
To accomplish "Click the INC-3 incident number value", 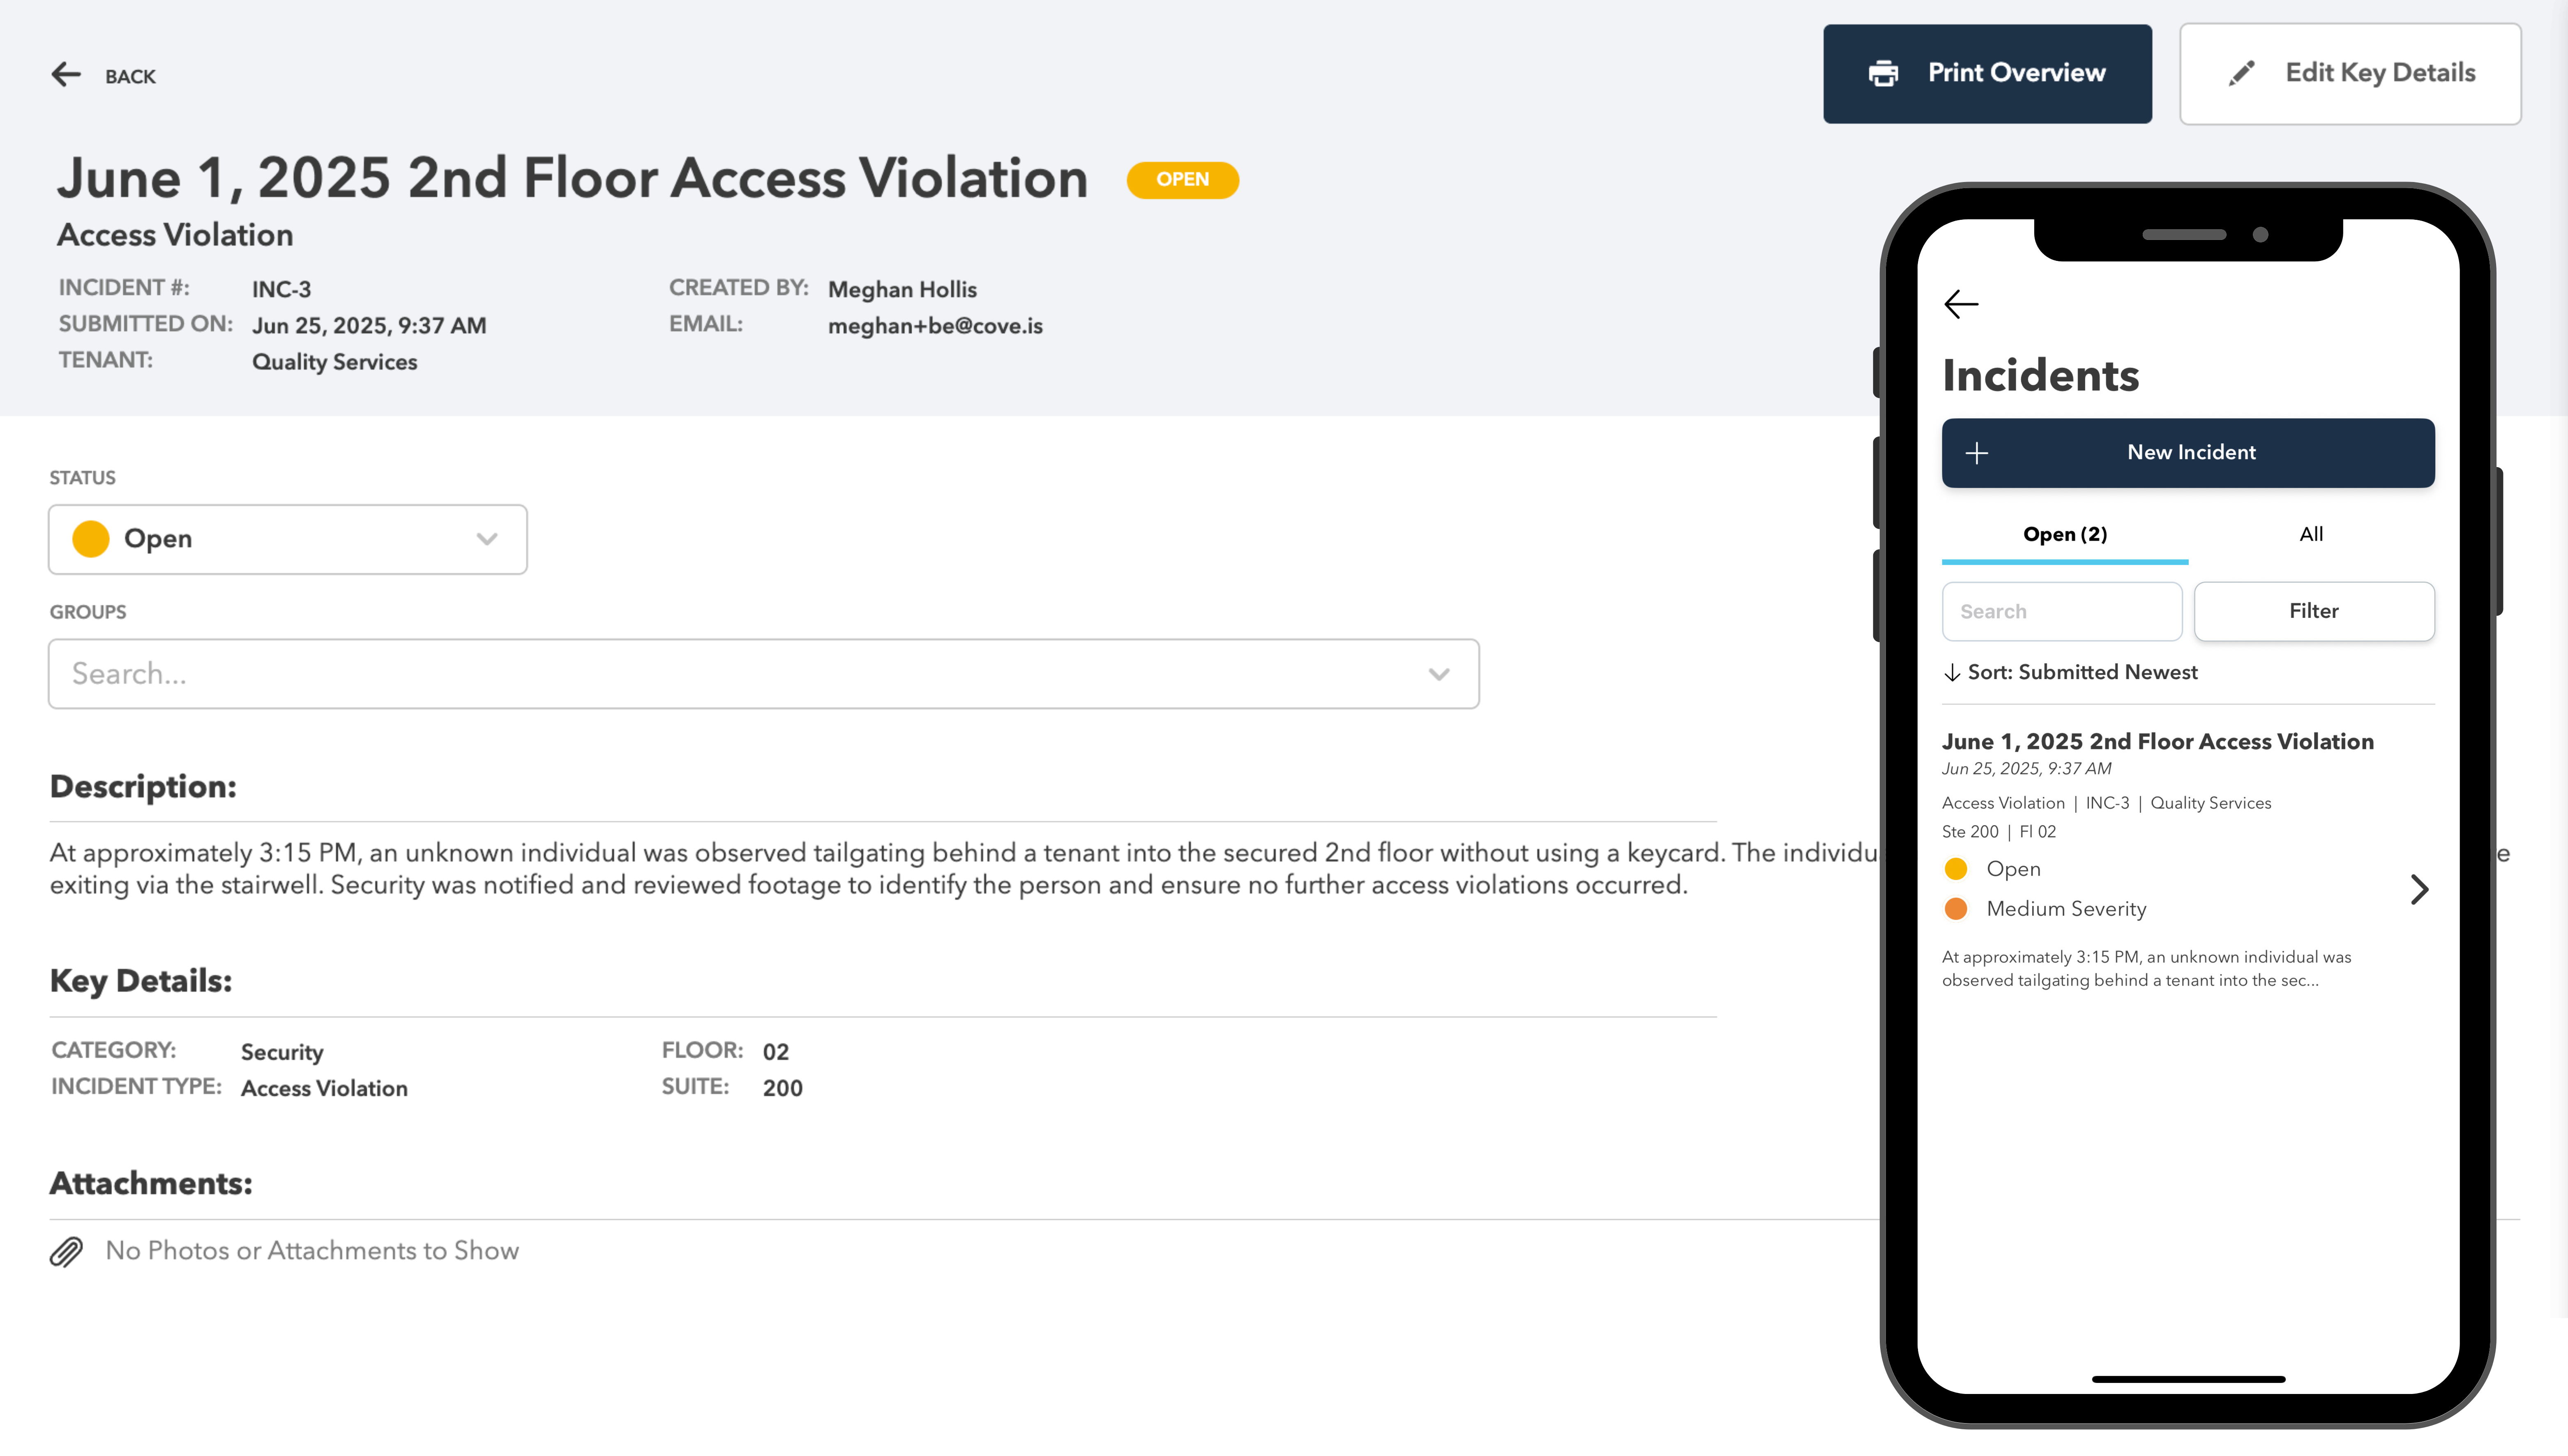I will [281, 290].
